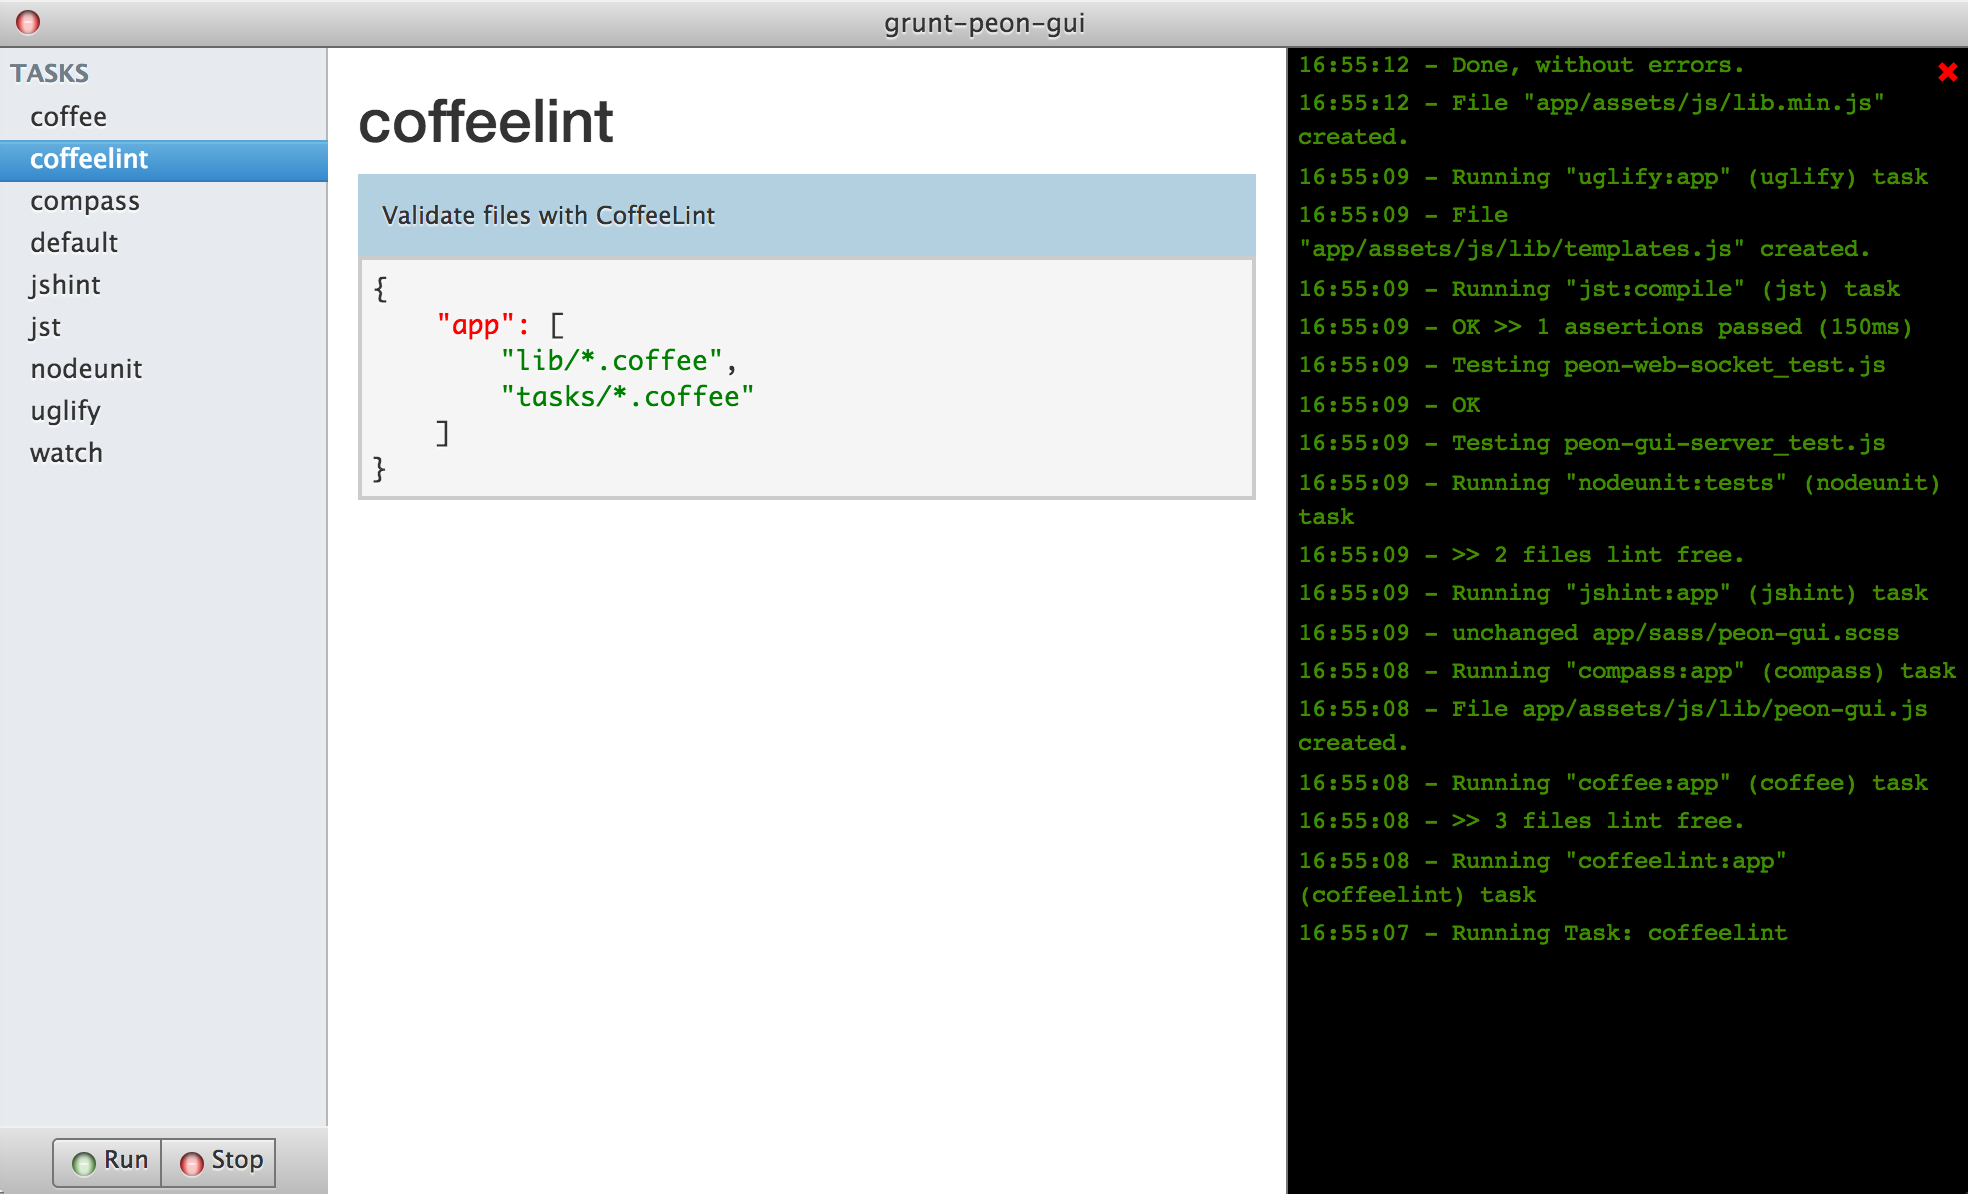The width and height of the screenshot is (1968, 1194).
Task: Click '2 files lint free.' log line
Action: coord(1521,555)
